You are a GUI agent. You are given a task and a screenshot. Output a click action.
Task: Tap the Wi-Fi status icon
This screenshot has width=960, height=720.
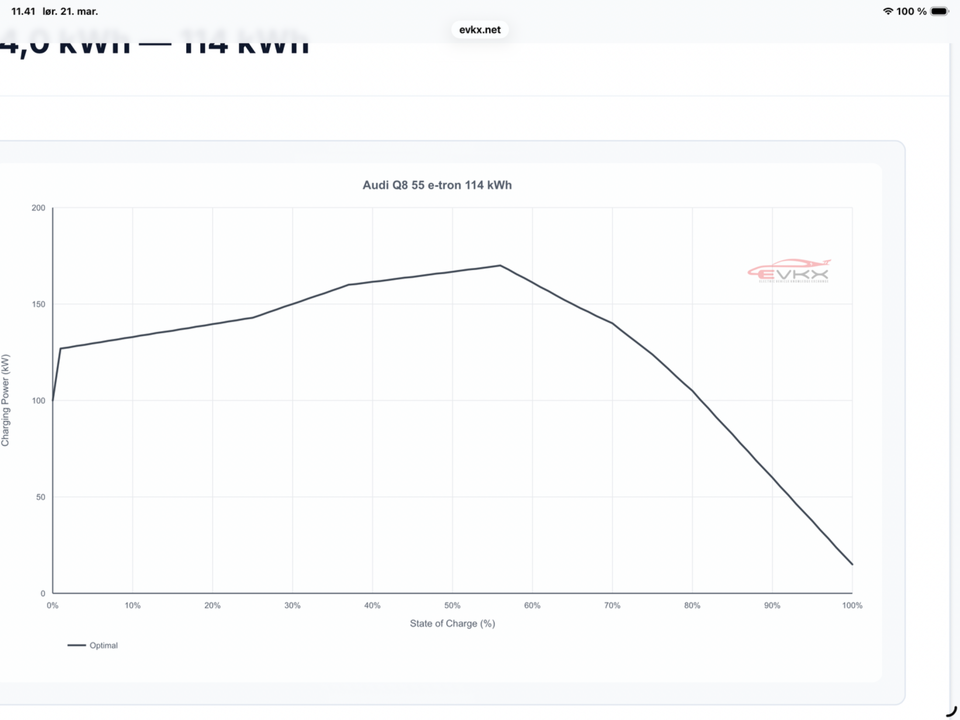pos(887,11)
